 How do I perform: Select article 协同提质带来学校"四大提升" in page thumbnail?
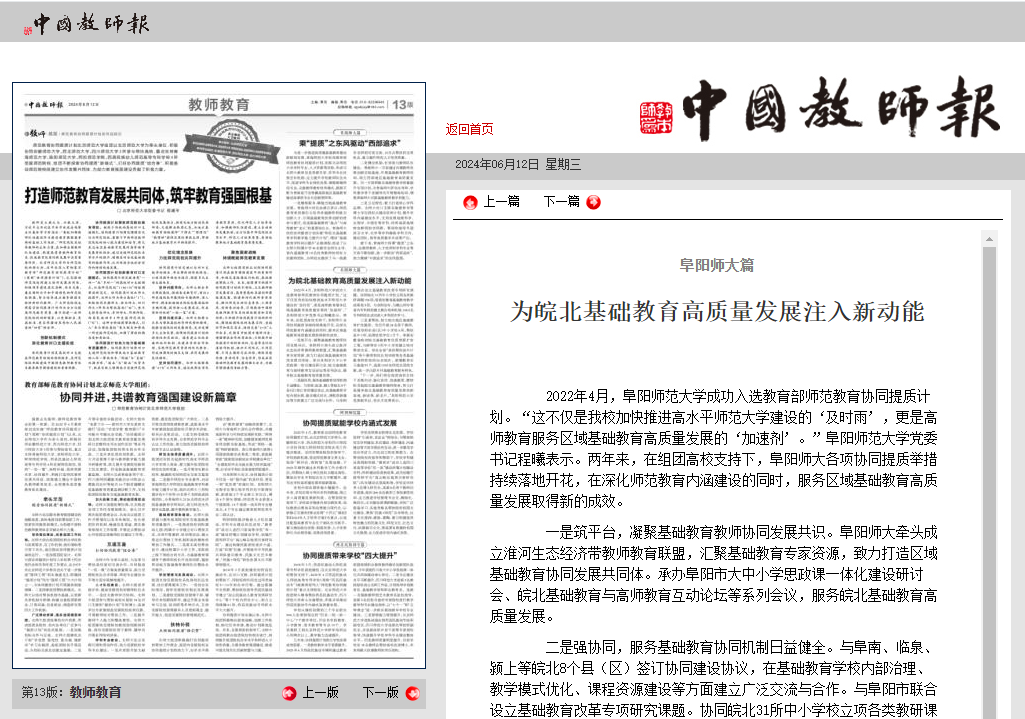pyautogui.click(x=351, y=553)
